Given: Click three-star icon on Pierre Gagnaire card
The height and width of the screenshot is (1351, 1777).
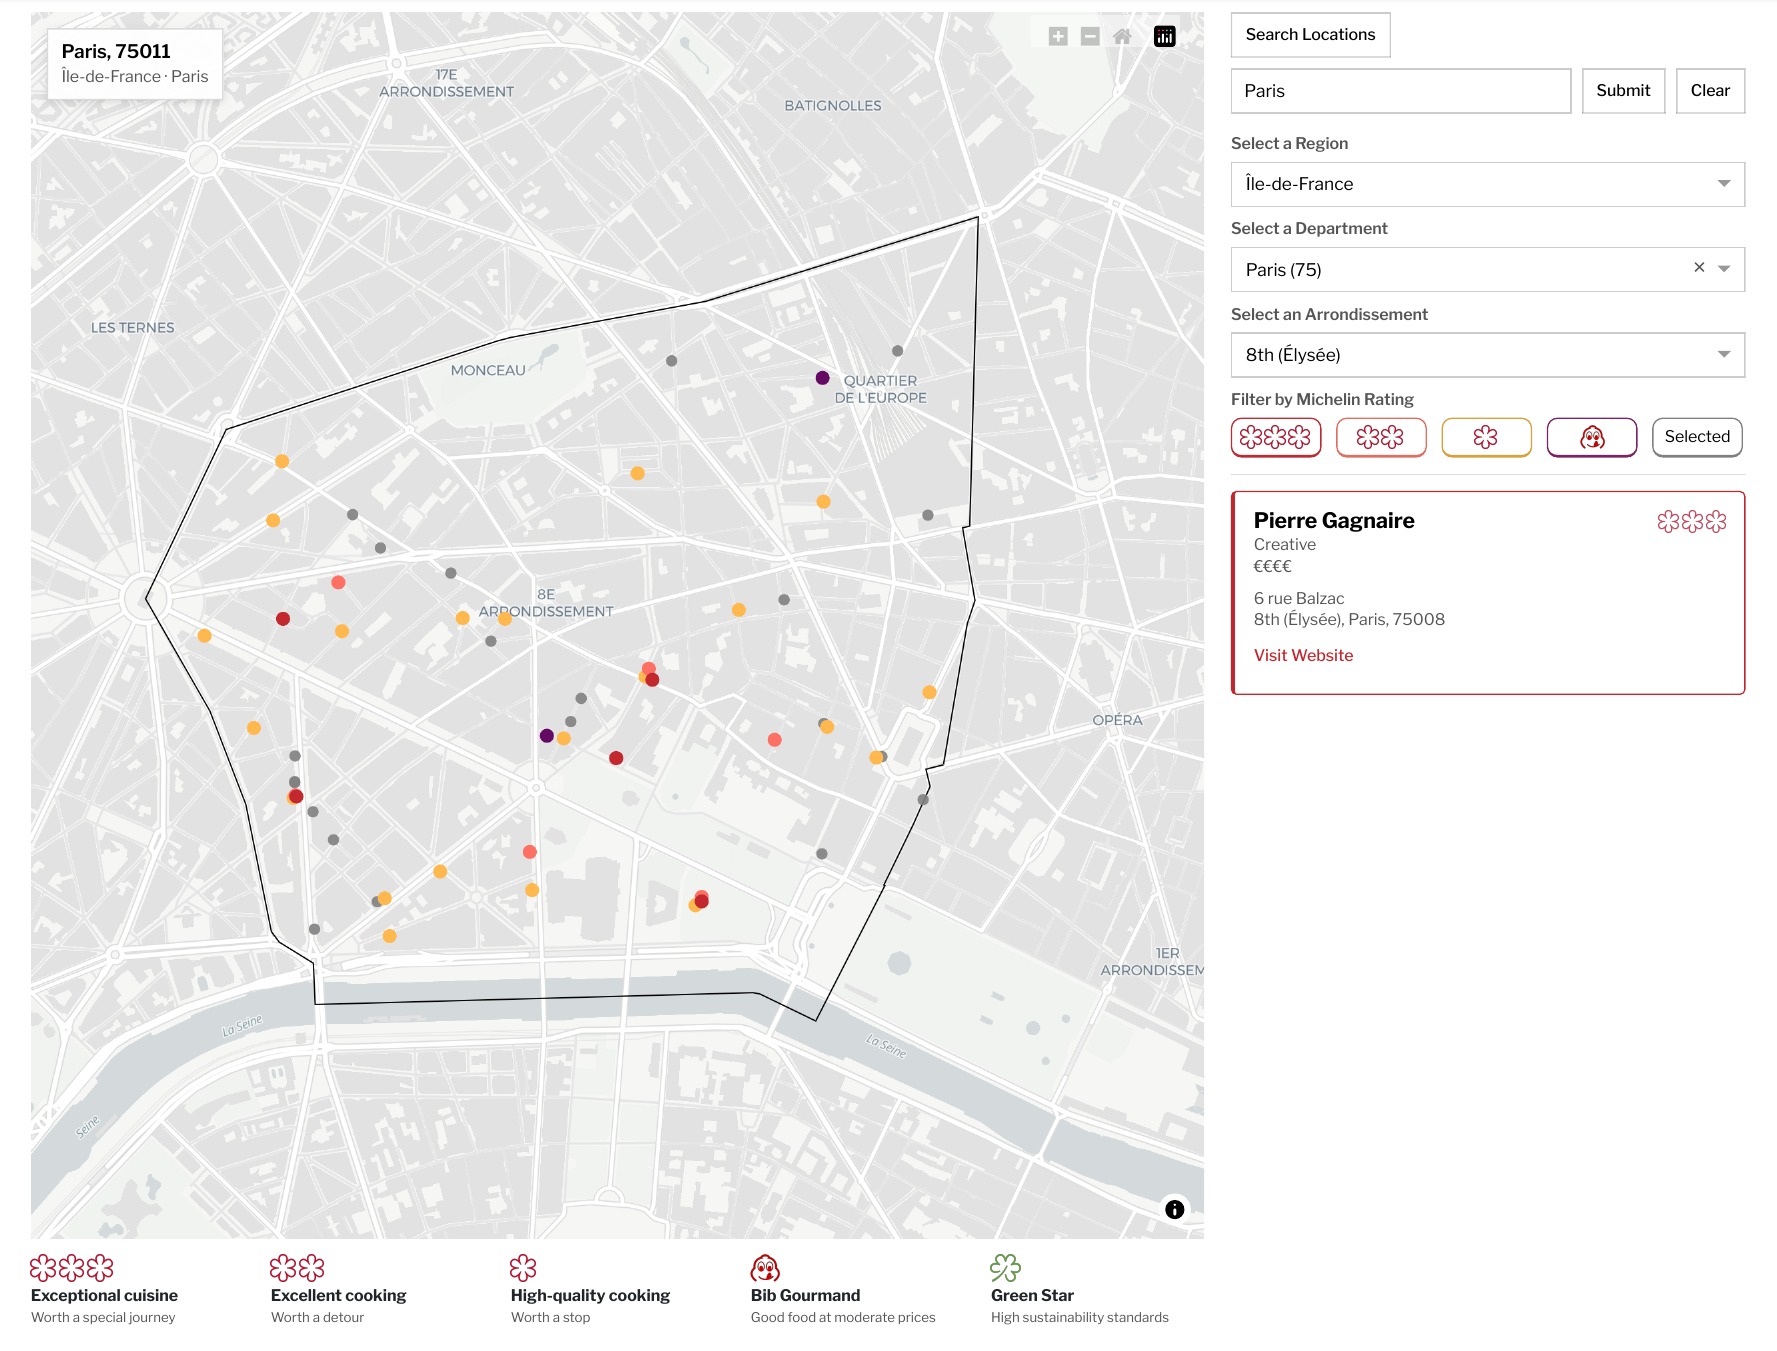Looking at the screenshot, I should [x=1692, y=521].
